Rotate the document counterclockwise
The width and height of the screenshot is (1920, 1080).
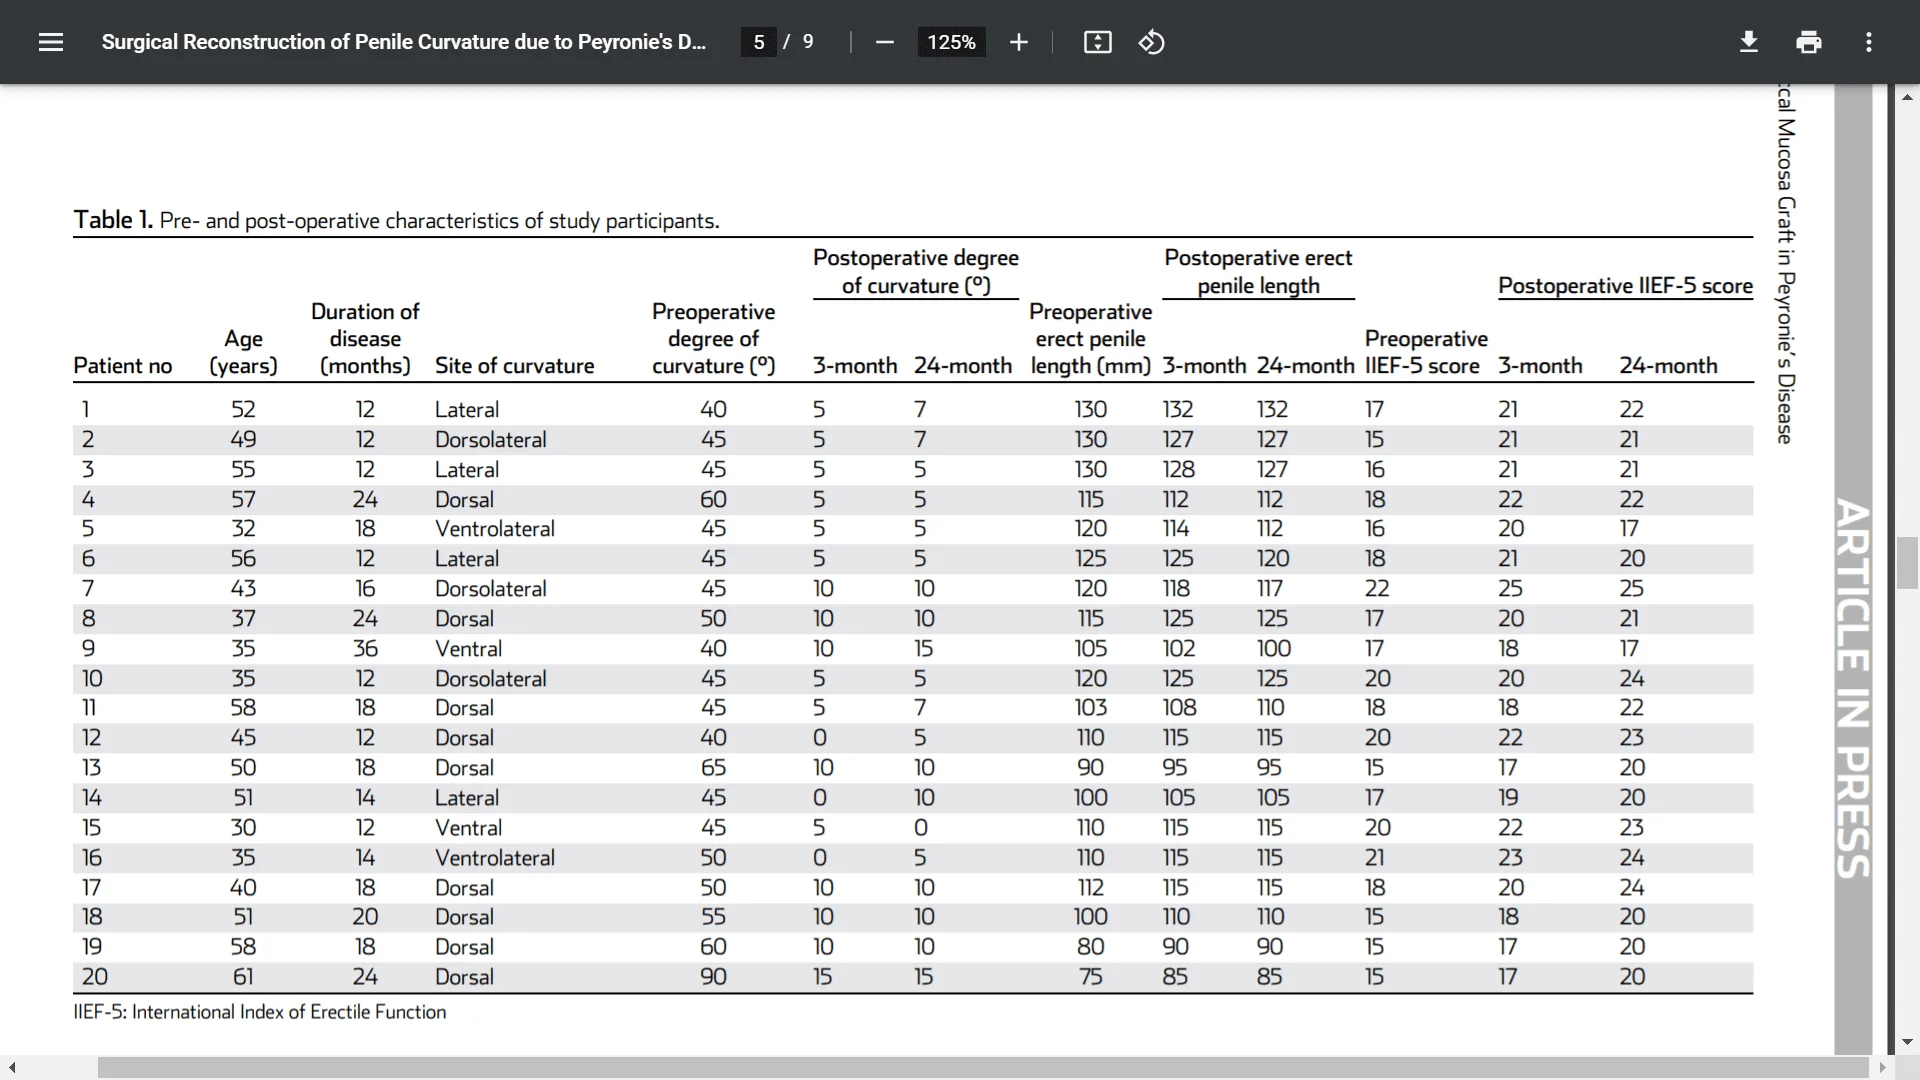coord(1151,42)
